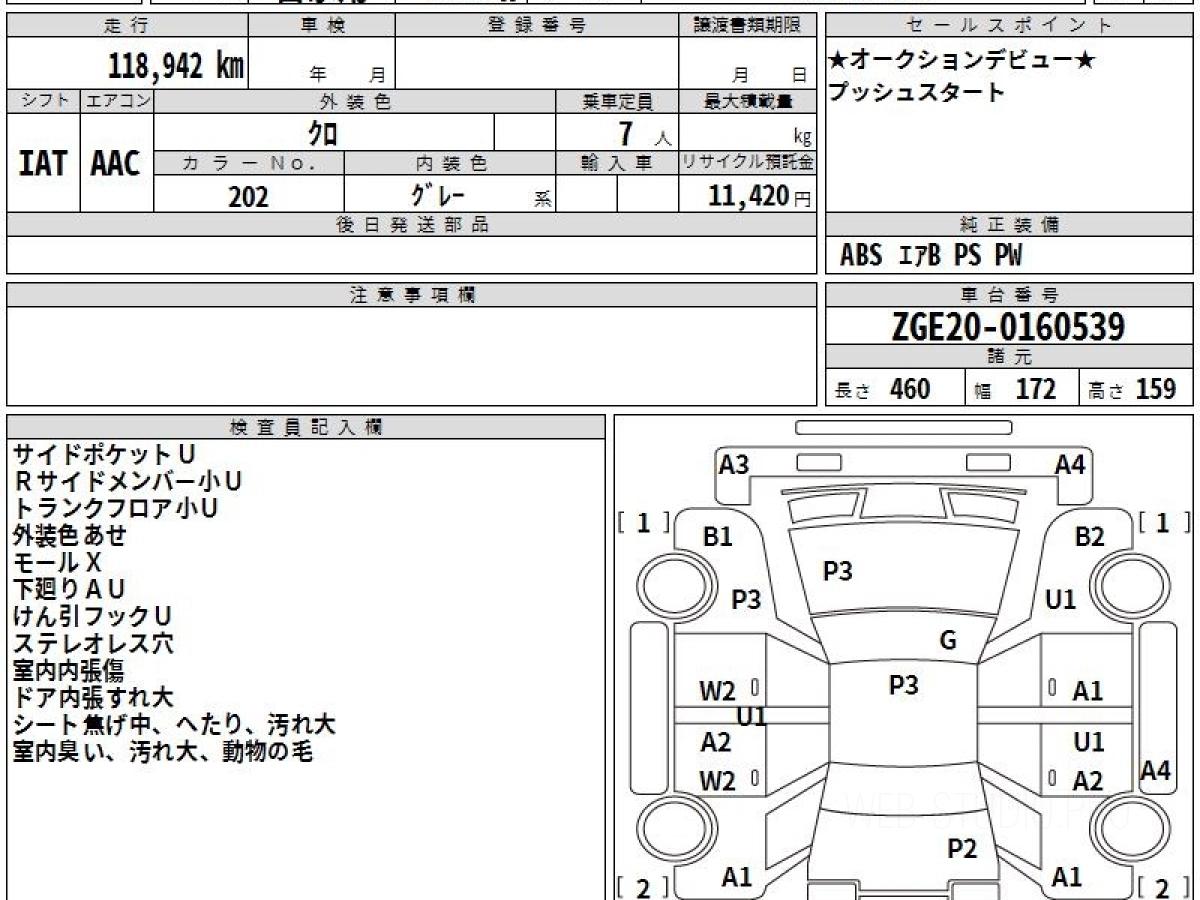Image resolution: width=1200 pixels, height=900 pixels.
Task: Click the width value 172
Action: click(x=1035, y=388)
